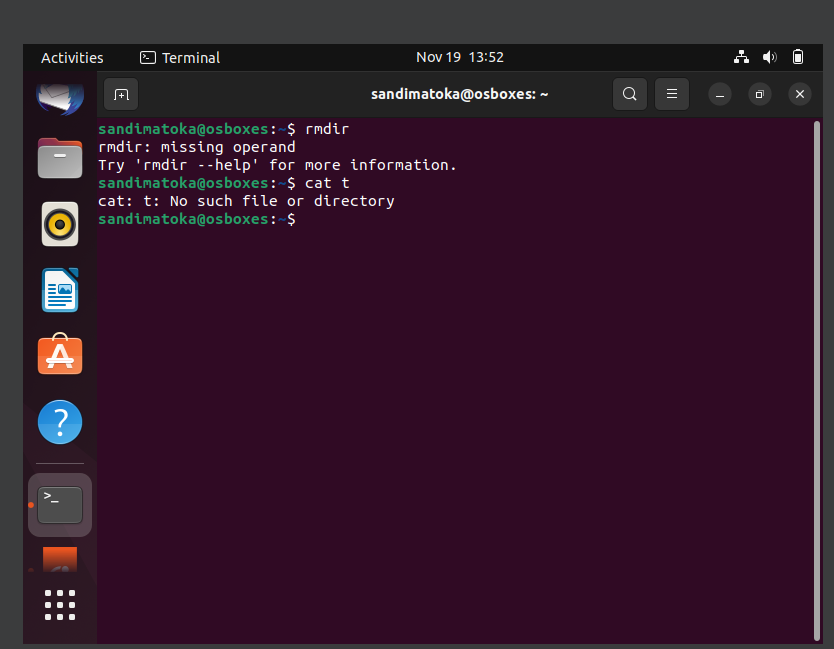The image size is (834, 649).
Task: Open a new terminal tab
Action: coord(121,94)
